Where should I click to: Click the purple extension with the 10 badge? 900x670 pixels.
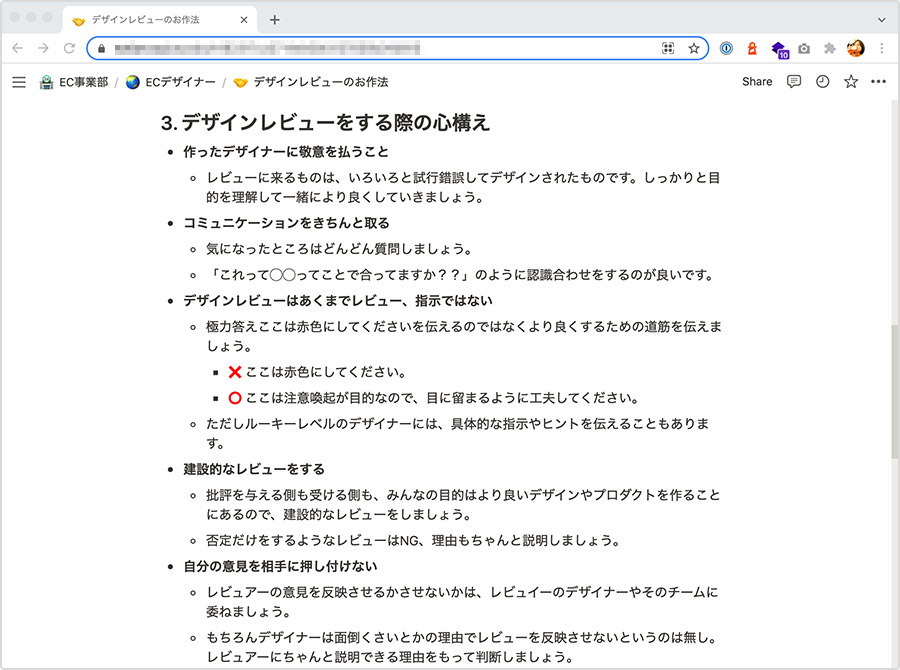tap(779, 47)
